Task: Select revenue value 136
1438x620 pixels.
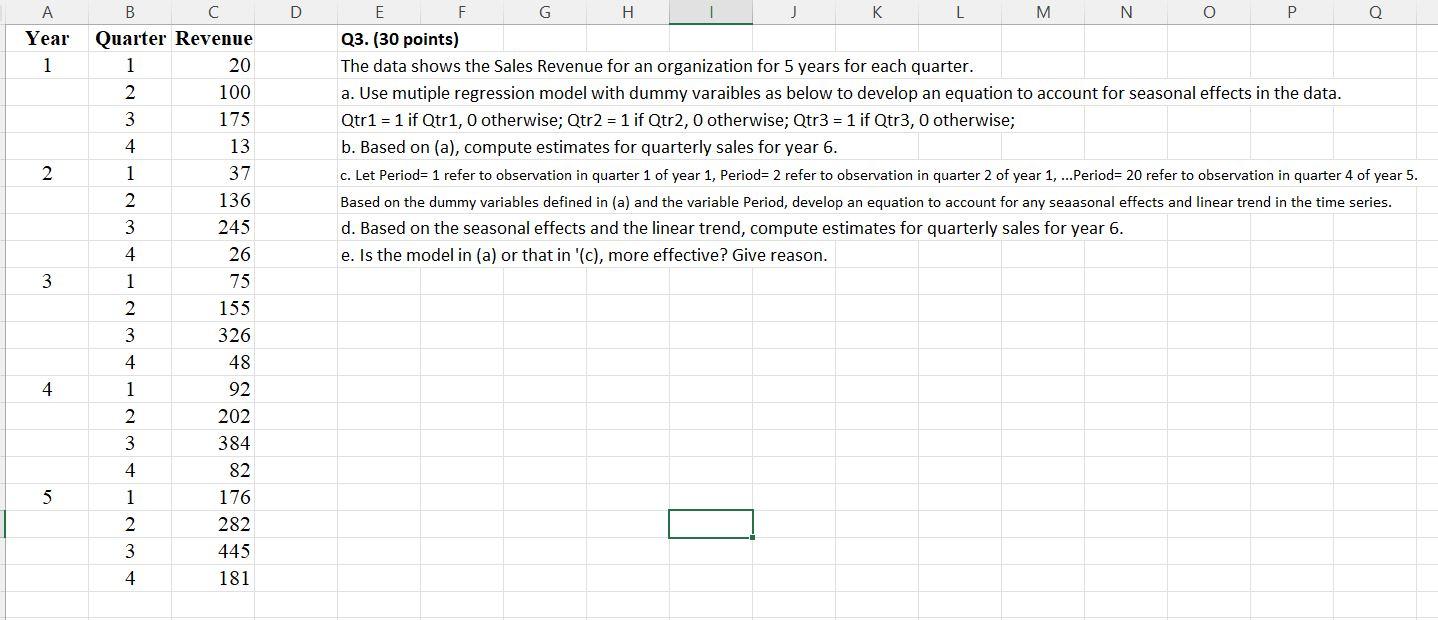Action: [x=213, y=200]
